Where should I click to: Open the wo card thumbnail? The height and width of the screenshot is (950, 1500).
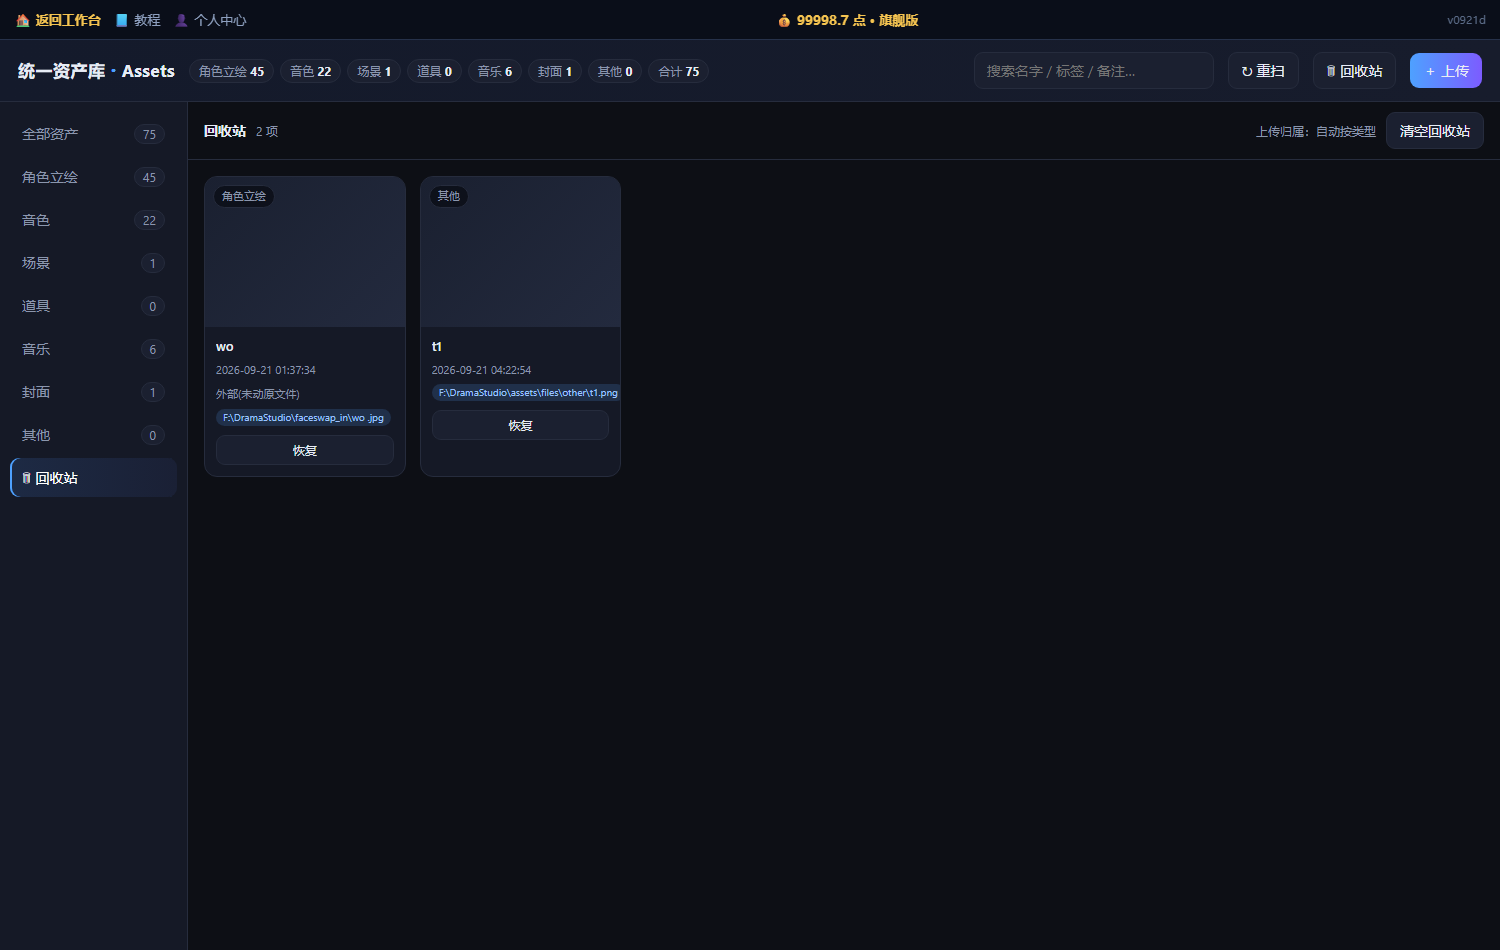point(305,252)
